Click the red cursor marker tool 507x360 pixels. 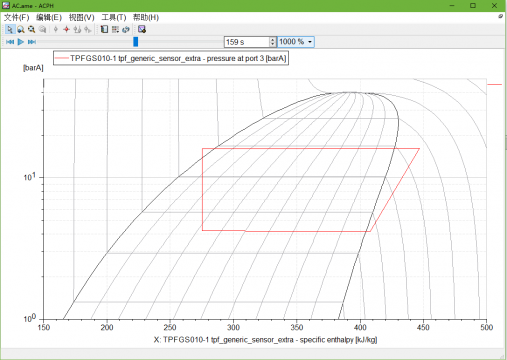[66, 29]
